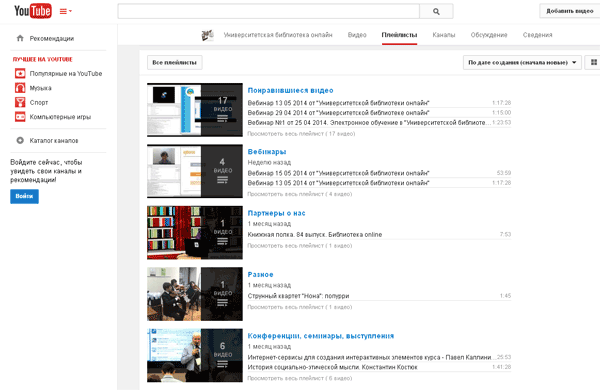This screenshot has height=390, width=600.
Task: Open Рекомендации home icon in sidebar
Action: 20,38
